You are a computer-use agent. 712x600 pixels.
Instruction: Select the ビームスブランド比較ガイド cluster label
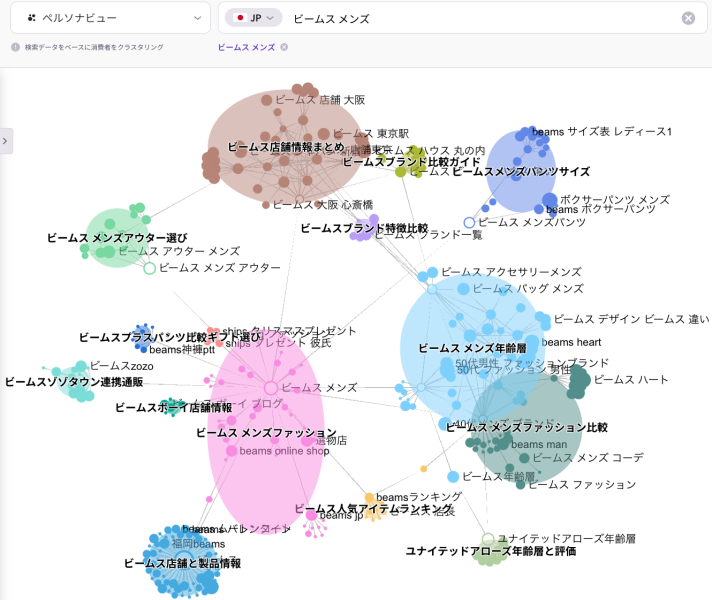point(411,162)
